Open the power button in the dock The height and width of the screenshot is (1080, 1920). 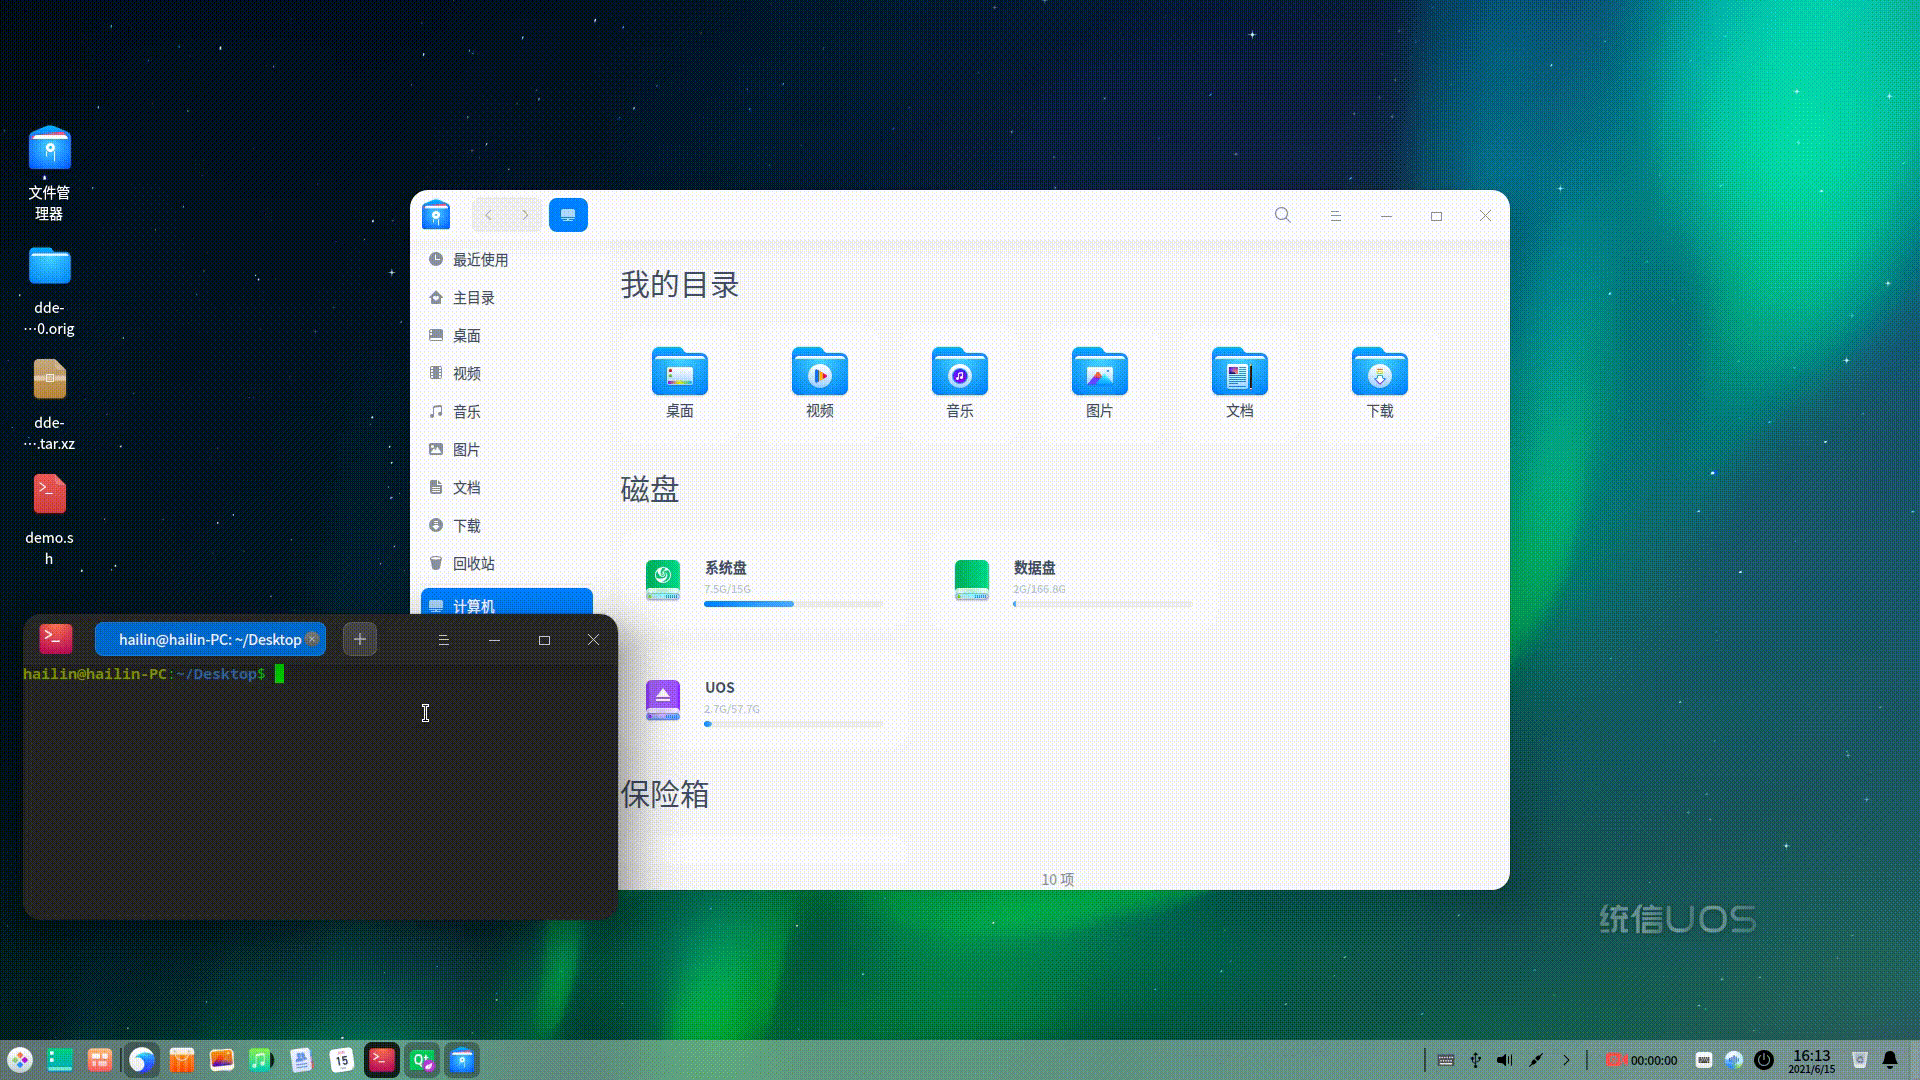(x=1764, y=1060)
